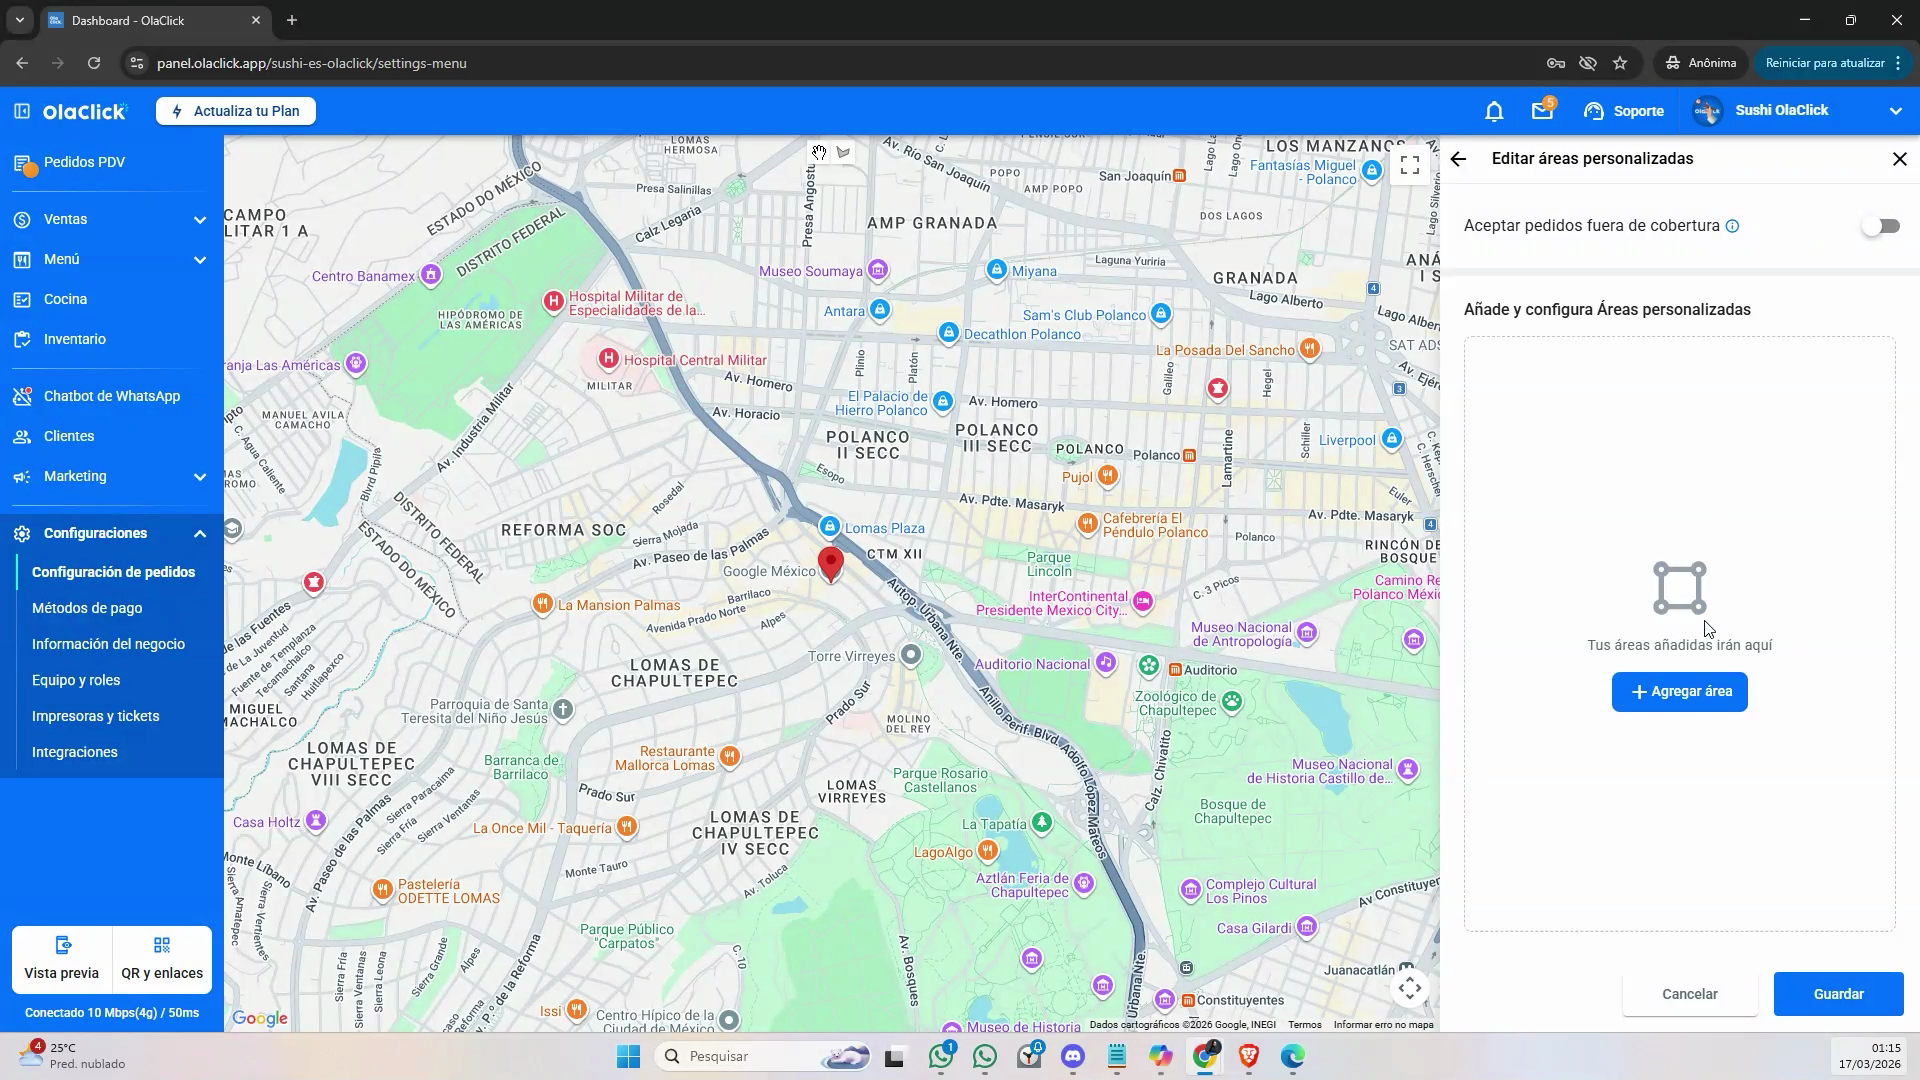1920x1080 pixels.
Task: Click the Guardar button
Action: click(1839, 994)
